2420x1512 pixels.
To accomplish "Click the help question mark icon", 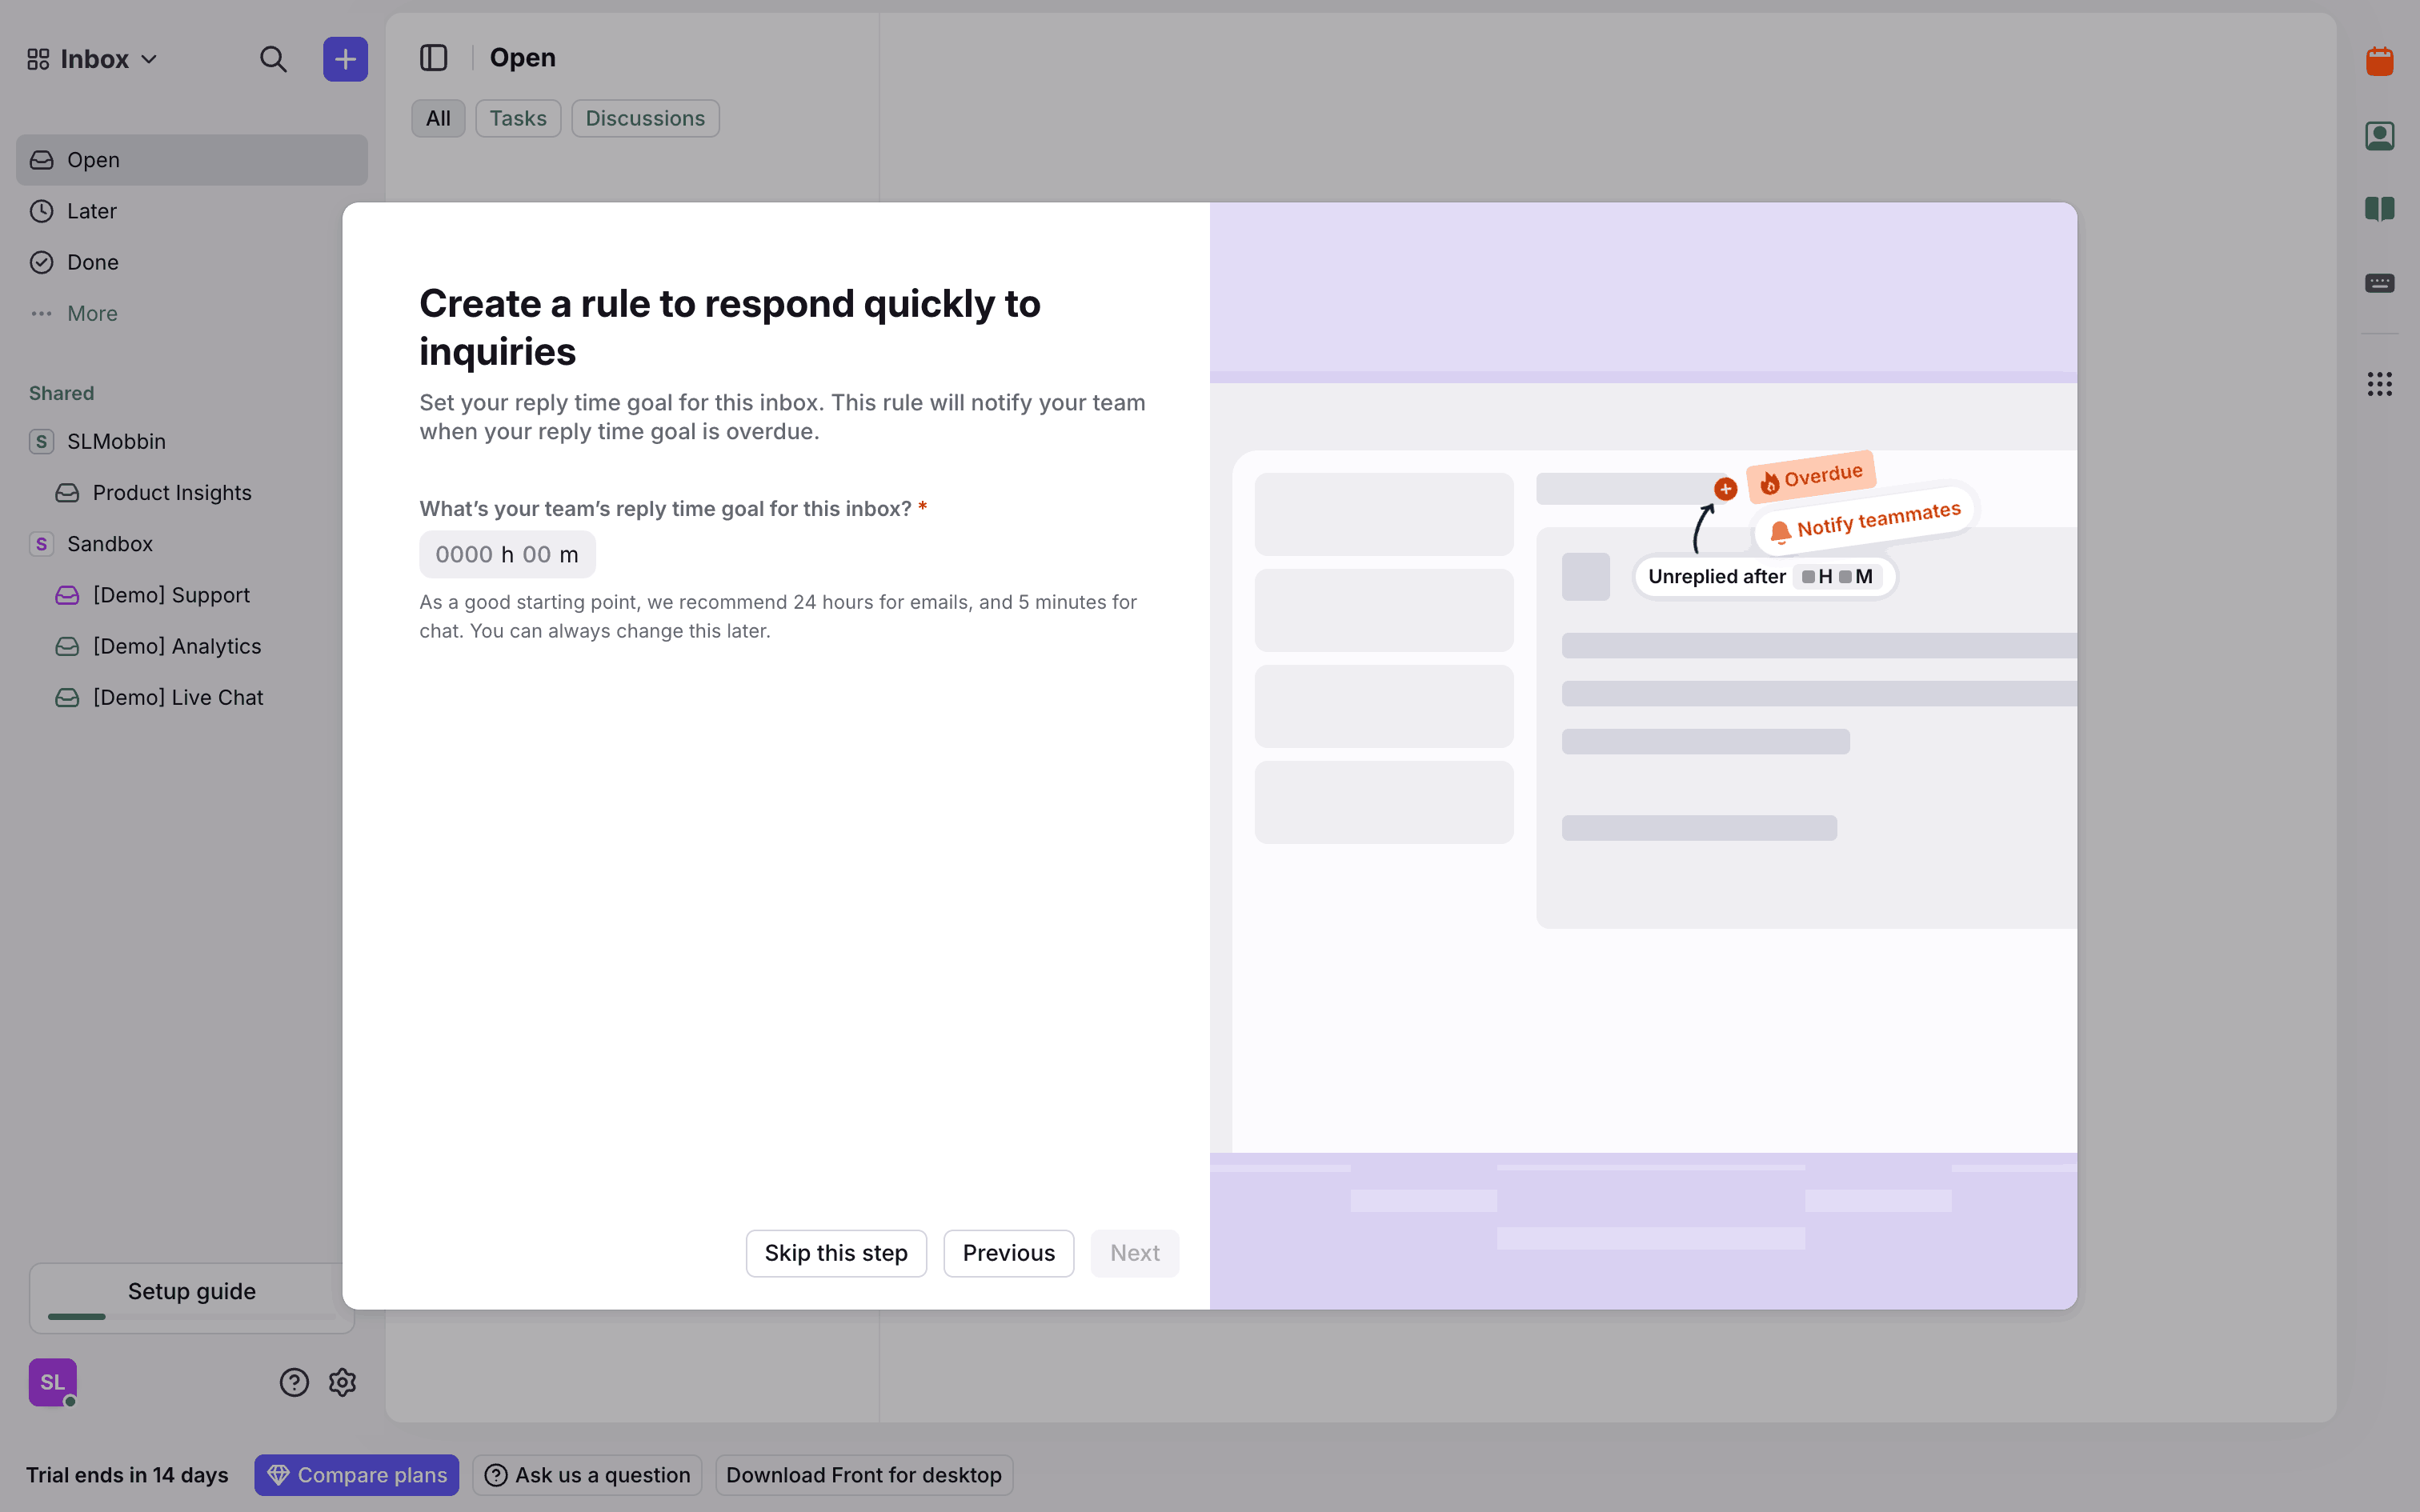I will [x=294, y=1382].
